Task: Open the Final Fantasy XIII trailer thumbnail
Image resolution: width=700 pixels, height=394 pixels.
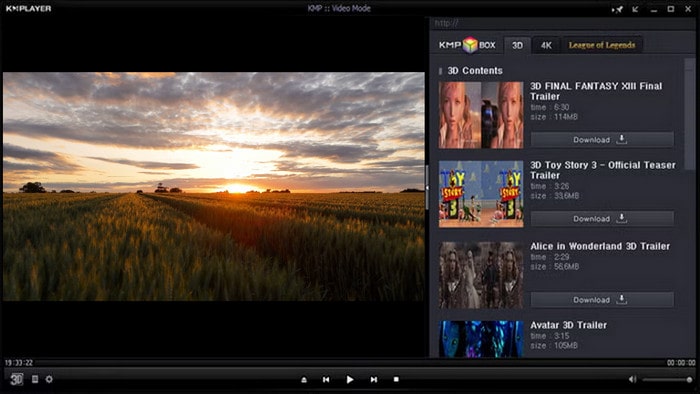Action: [481, 115]
